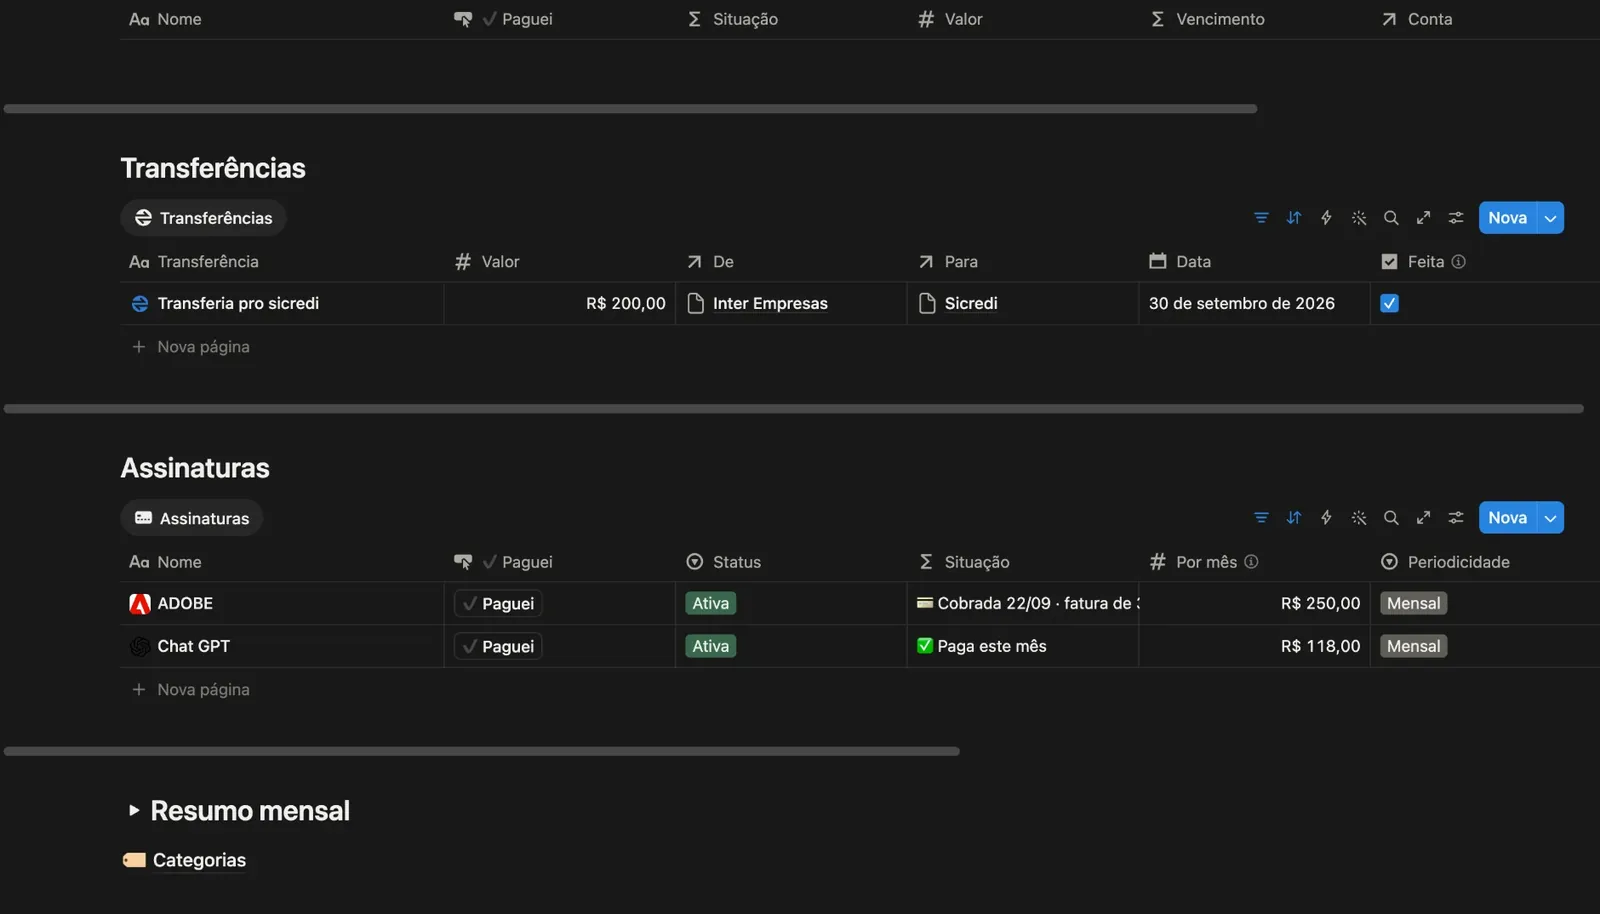Open dropdown arrow next to Assinaturas Nova button
Viewport: 1600px width, 914px height.
pyautogui.click(x=1551, y=518)
